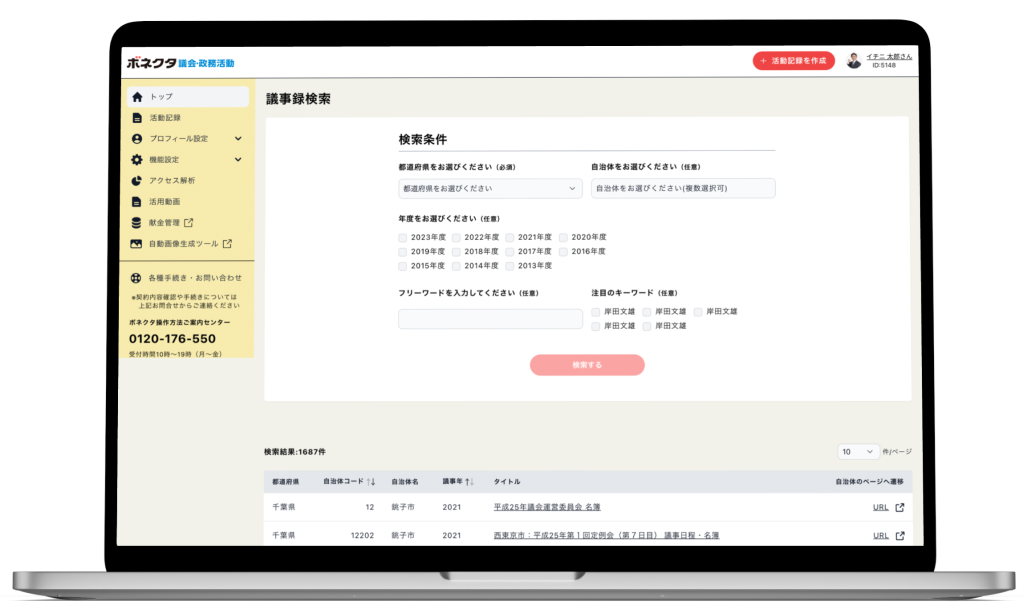This screenshot has width=1024, height=612.
Task: Click the document icon beside 活動記録
Action: tap(137, 118)
